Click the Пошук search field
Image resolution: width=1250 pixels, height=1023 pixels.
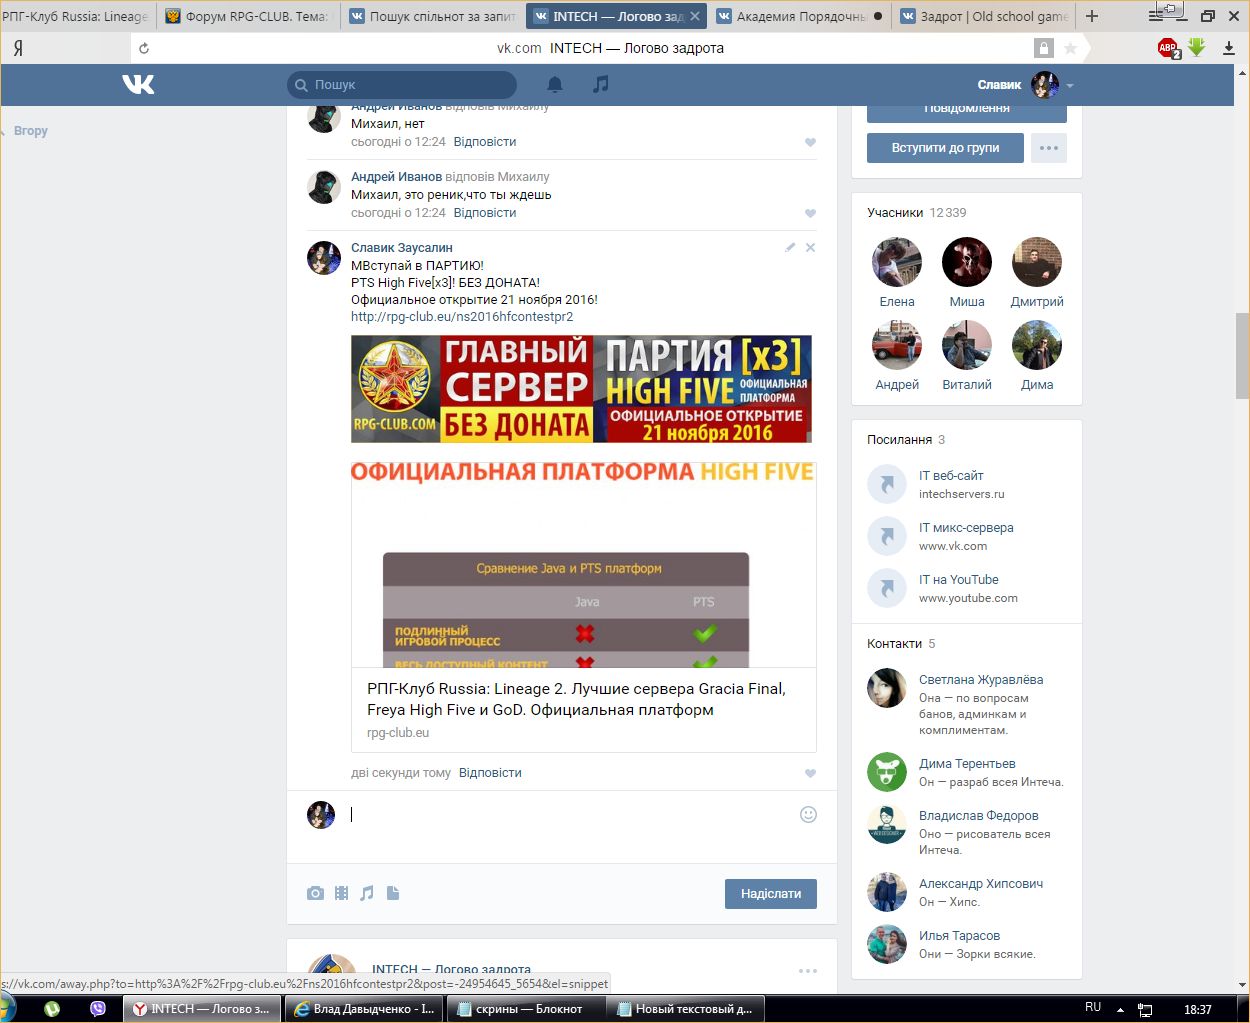pyautogui.click(x=402, y=85)
